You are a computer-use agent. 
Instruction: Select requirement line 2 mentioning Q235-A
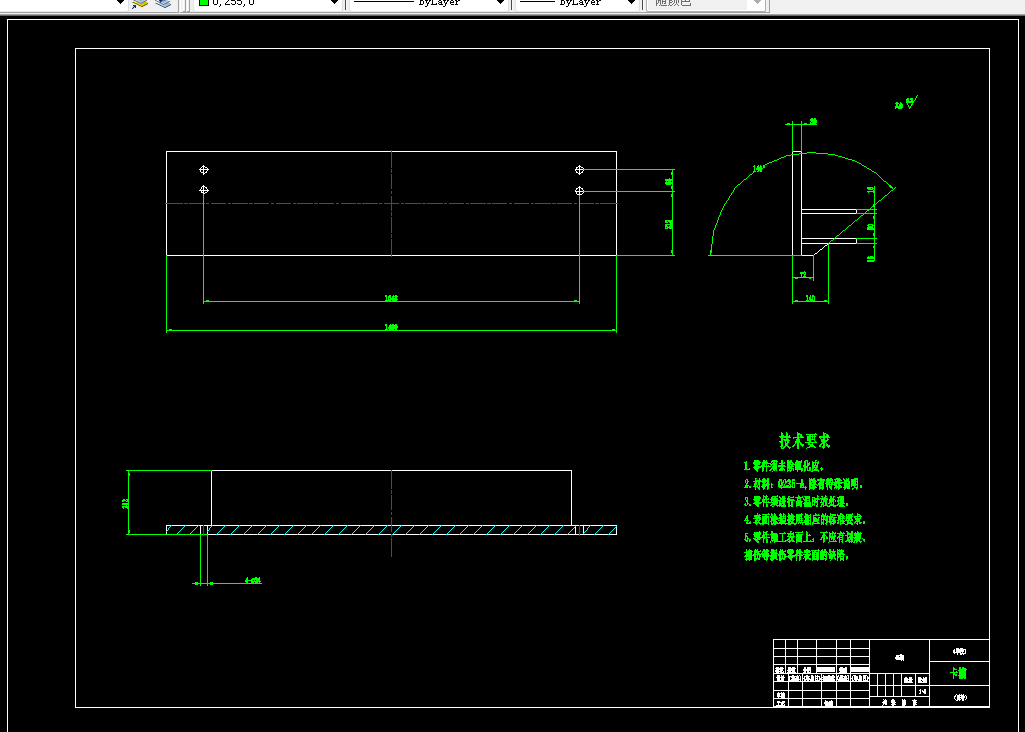pos(804,485)
